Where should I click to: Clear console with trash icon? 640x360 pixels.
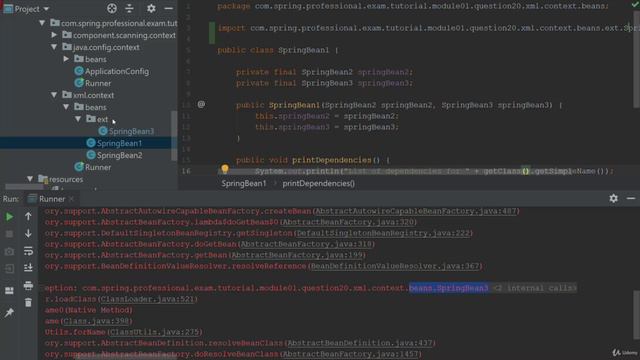(28, 302)
